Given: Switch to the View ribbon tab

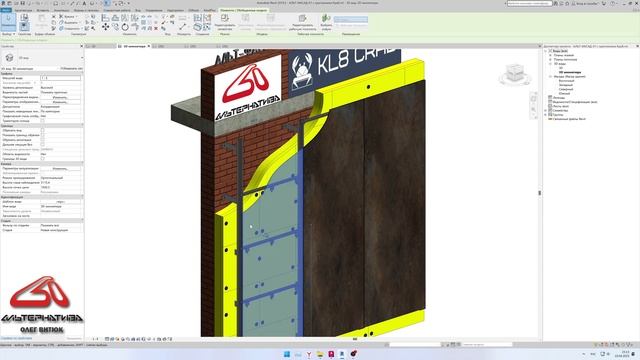Looking at the screenshot, I should [x=138, y=10].
